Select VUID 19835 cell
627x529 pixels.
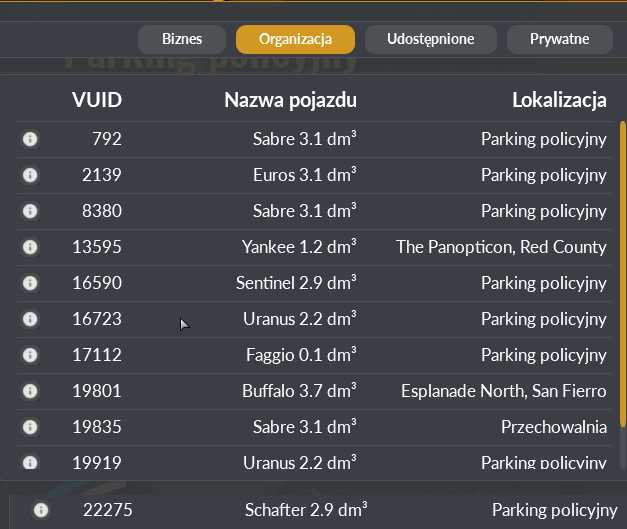pyautogui.click(x=97, y=427)
